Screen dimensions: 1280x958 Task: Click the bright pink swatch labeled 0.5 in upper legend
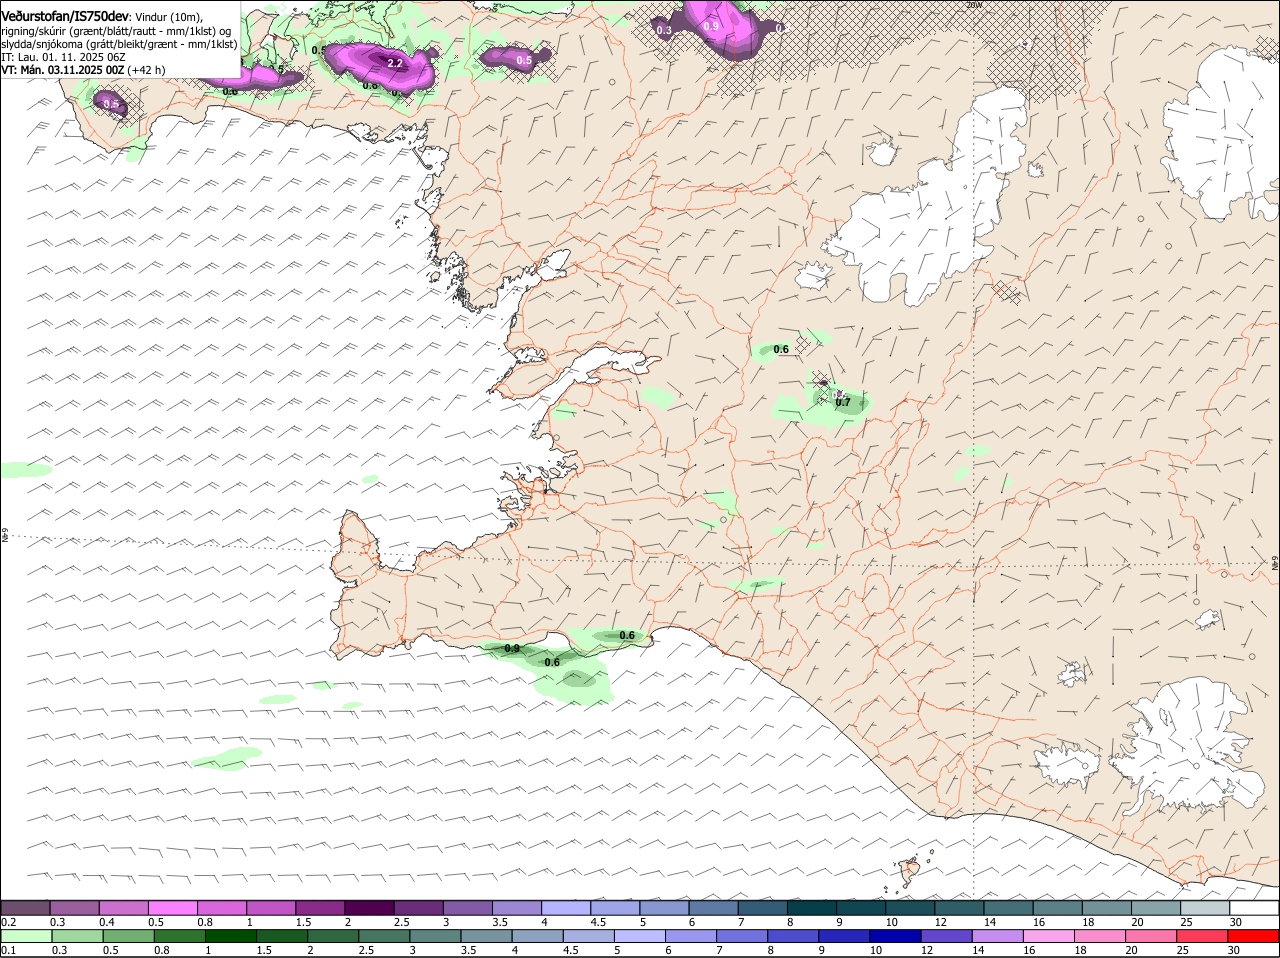(x=174, y=907)
